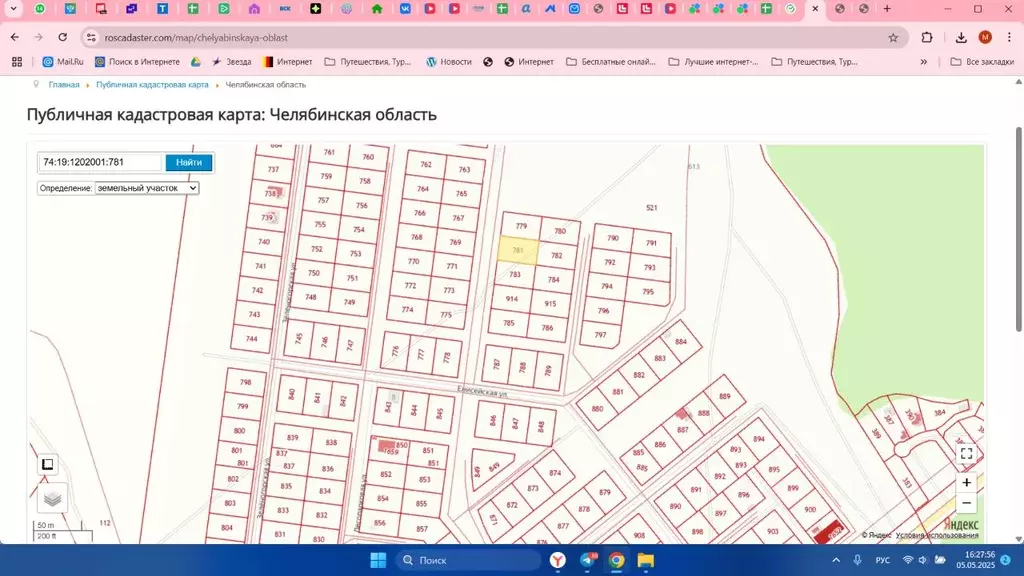Image resolution: width=1024 pixels, height=576 pixels.
Task: Click the page vertical scrollbar
Action: click(x=1019, y=229)
